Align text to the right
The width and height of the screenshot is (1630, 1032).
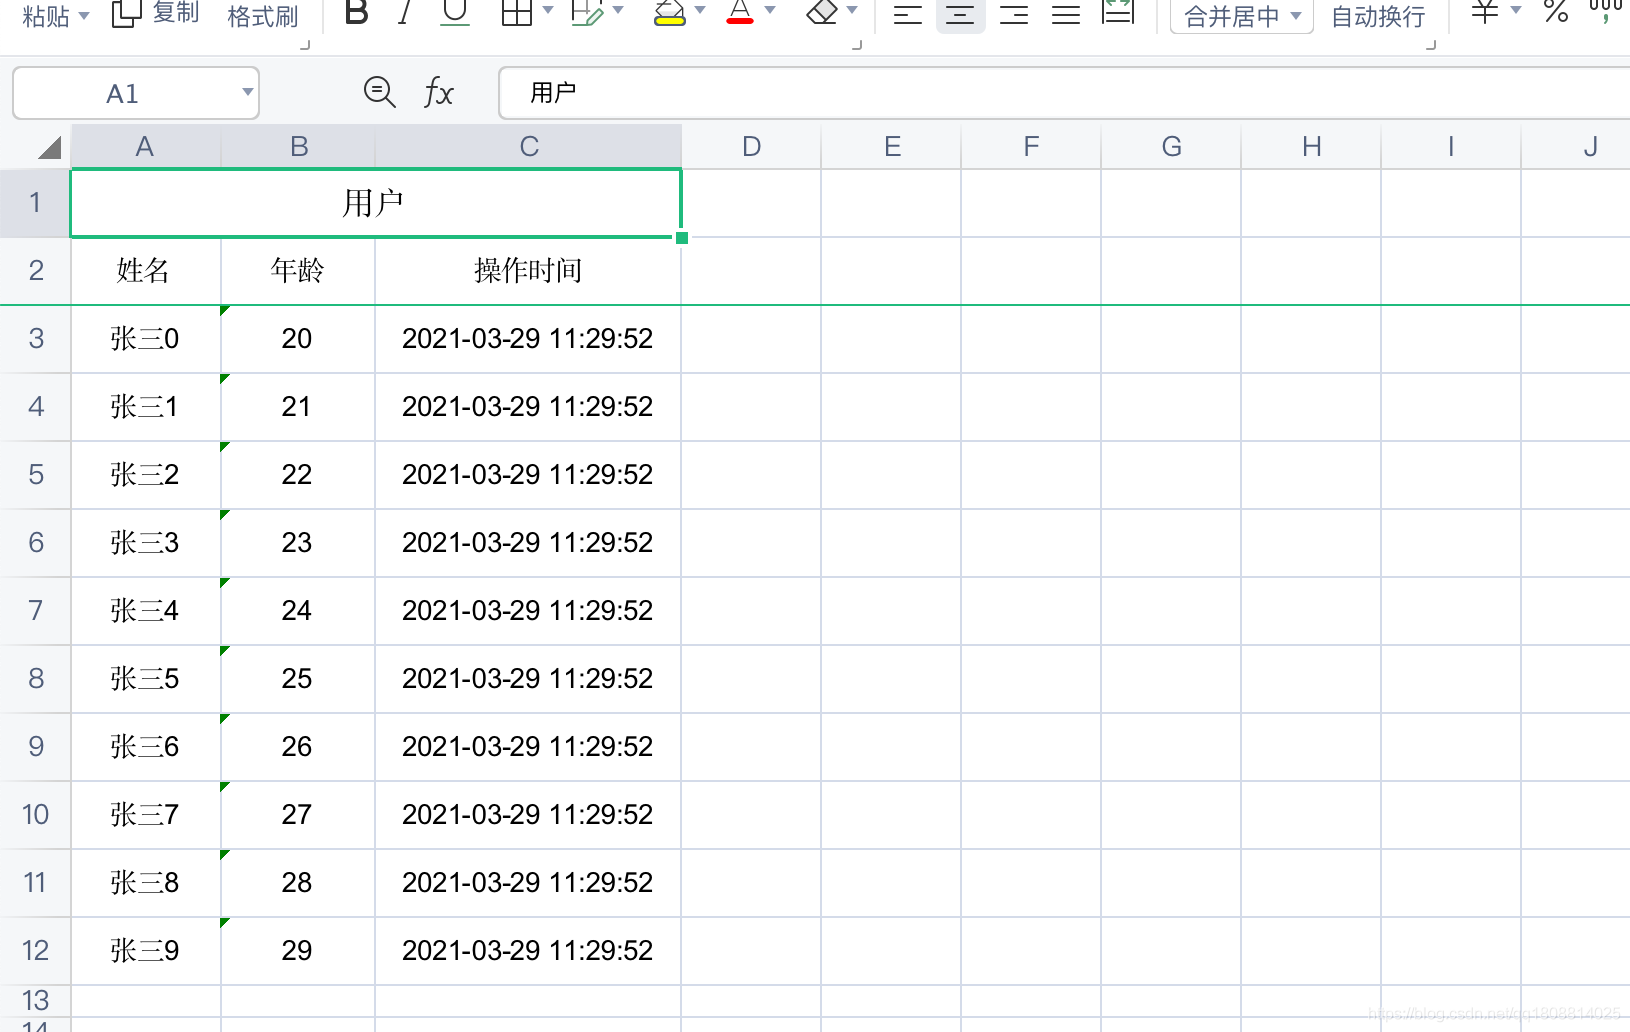point(1014,14)
